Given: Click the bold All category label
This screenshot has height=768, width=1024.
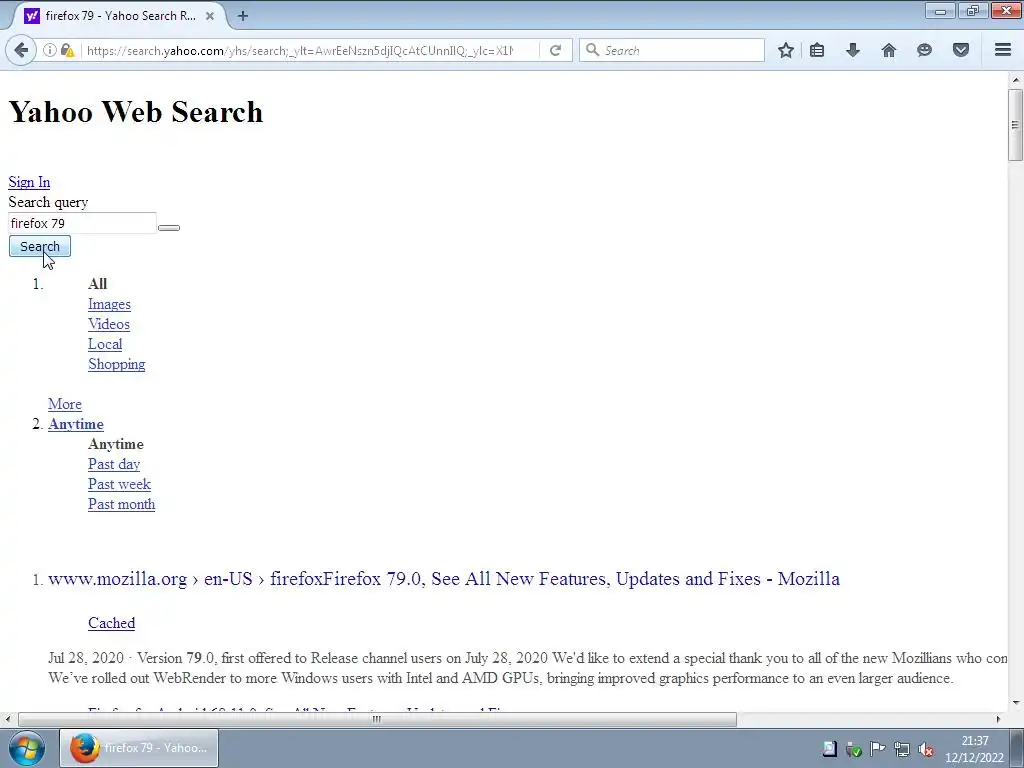Looking at the screenshot, I should [97, 284].
